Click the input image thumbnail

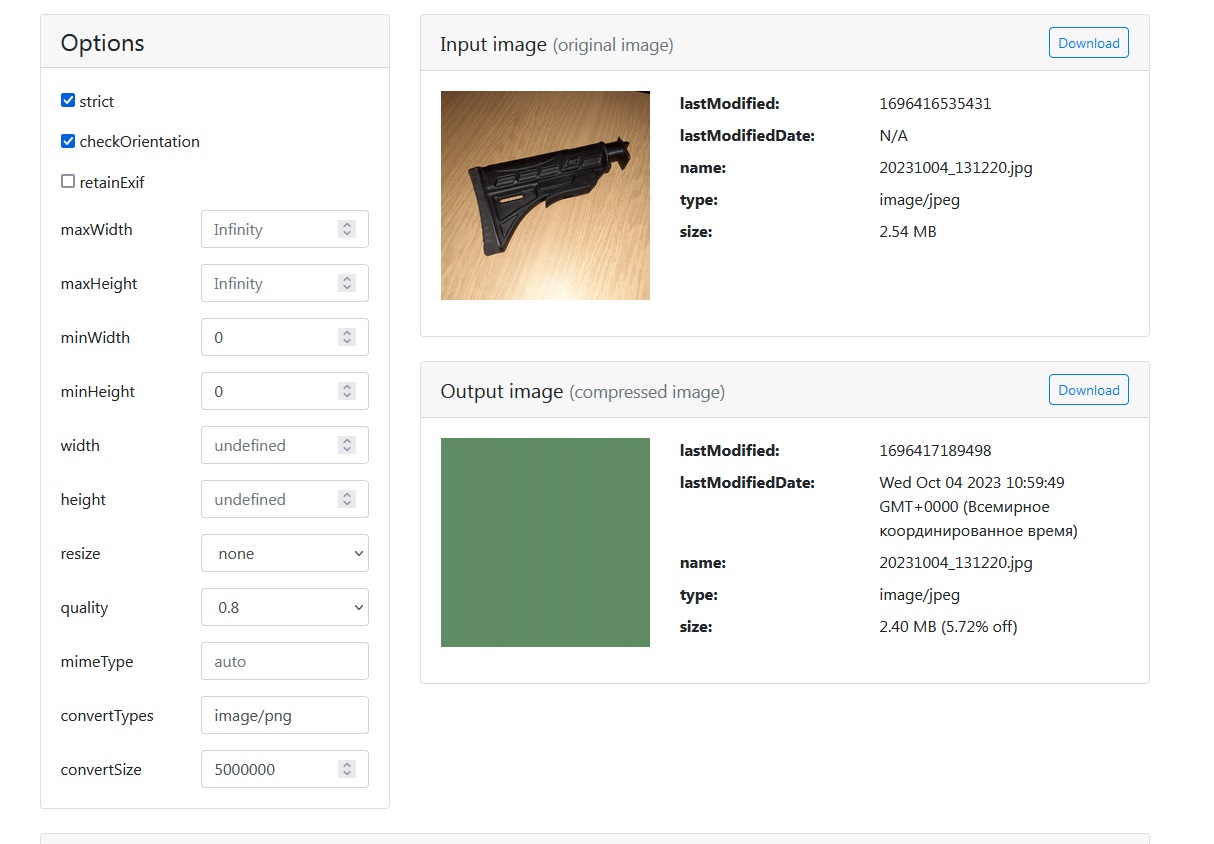coord(545,196)
